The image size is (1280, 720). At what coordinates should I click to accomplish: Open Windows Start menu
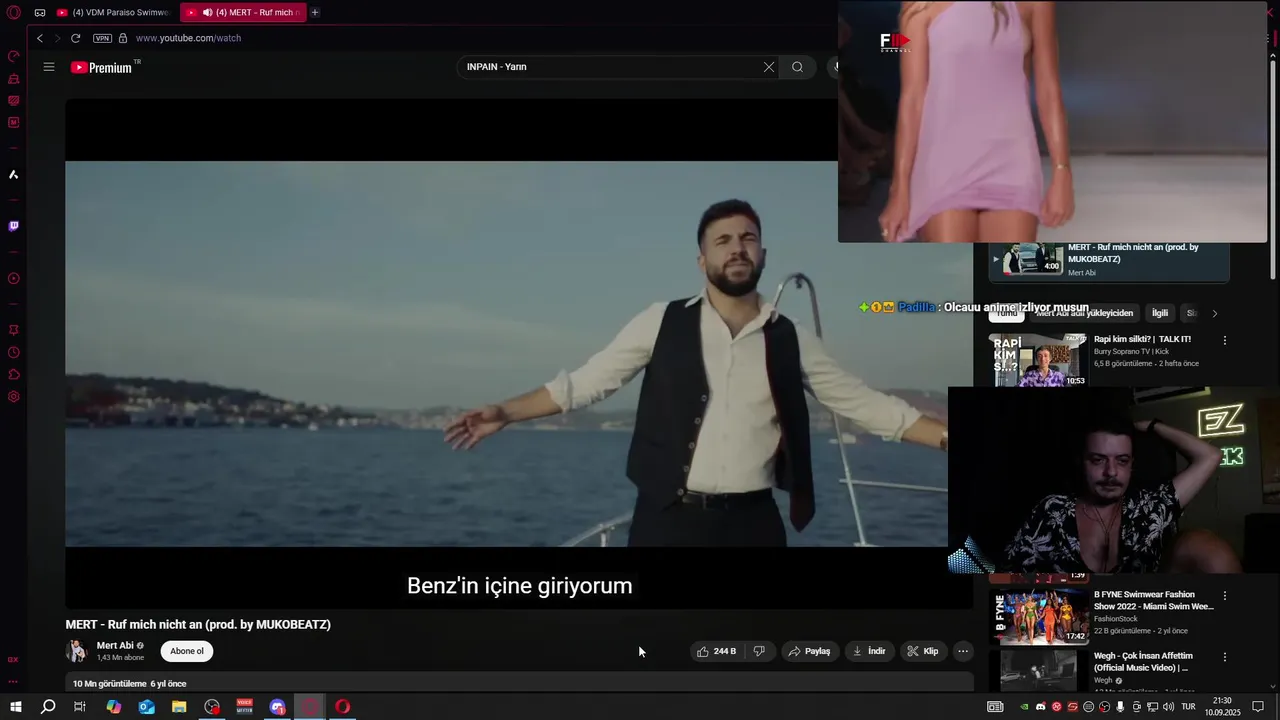pyautogui.click(x=15, y=707)
